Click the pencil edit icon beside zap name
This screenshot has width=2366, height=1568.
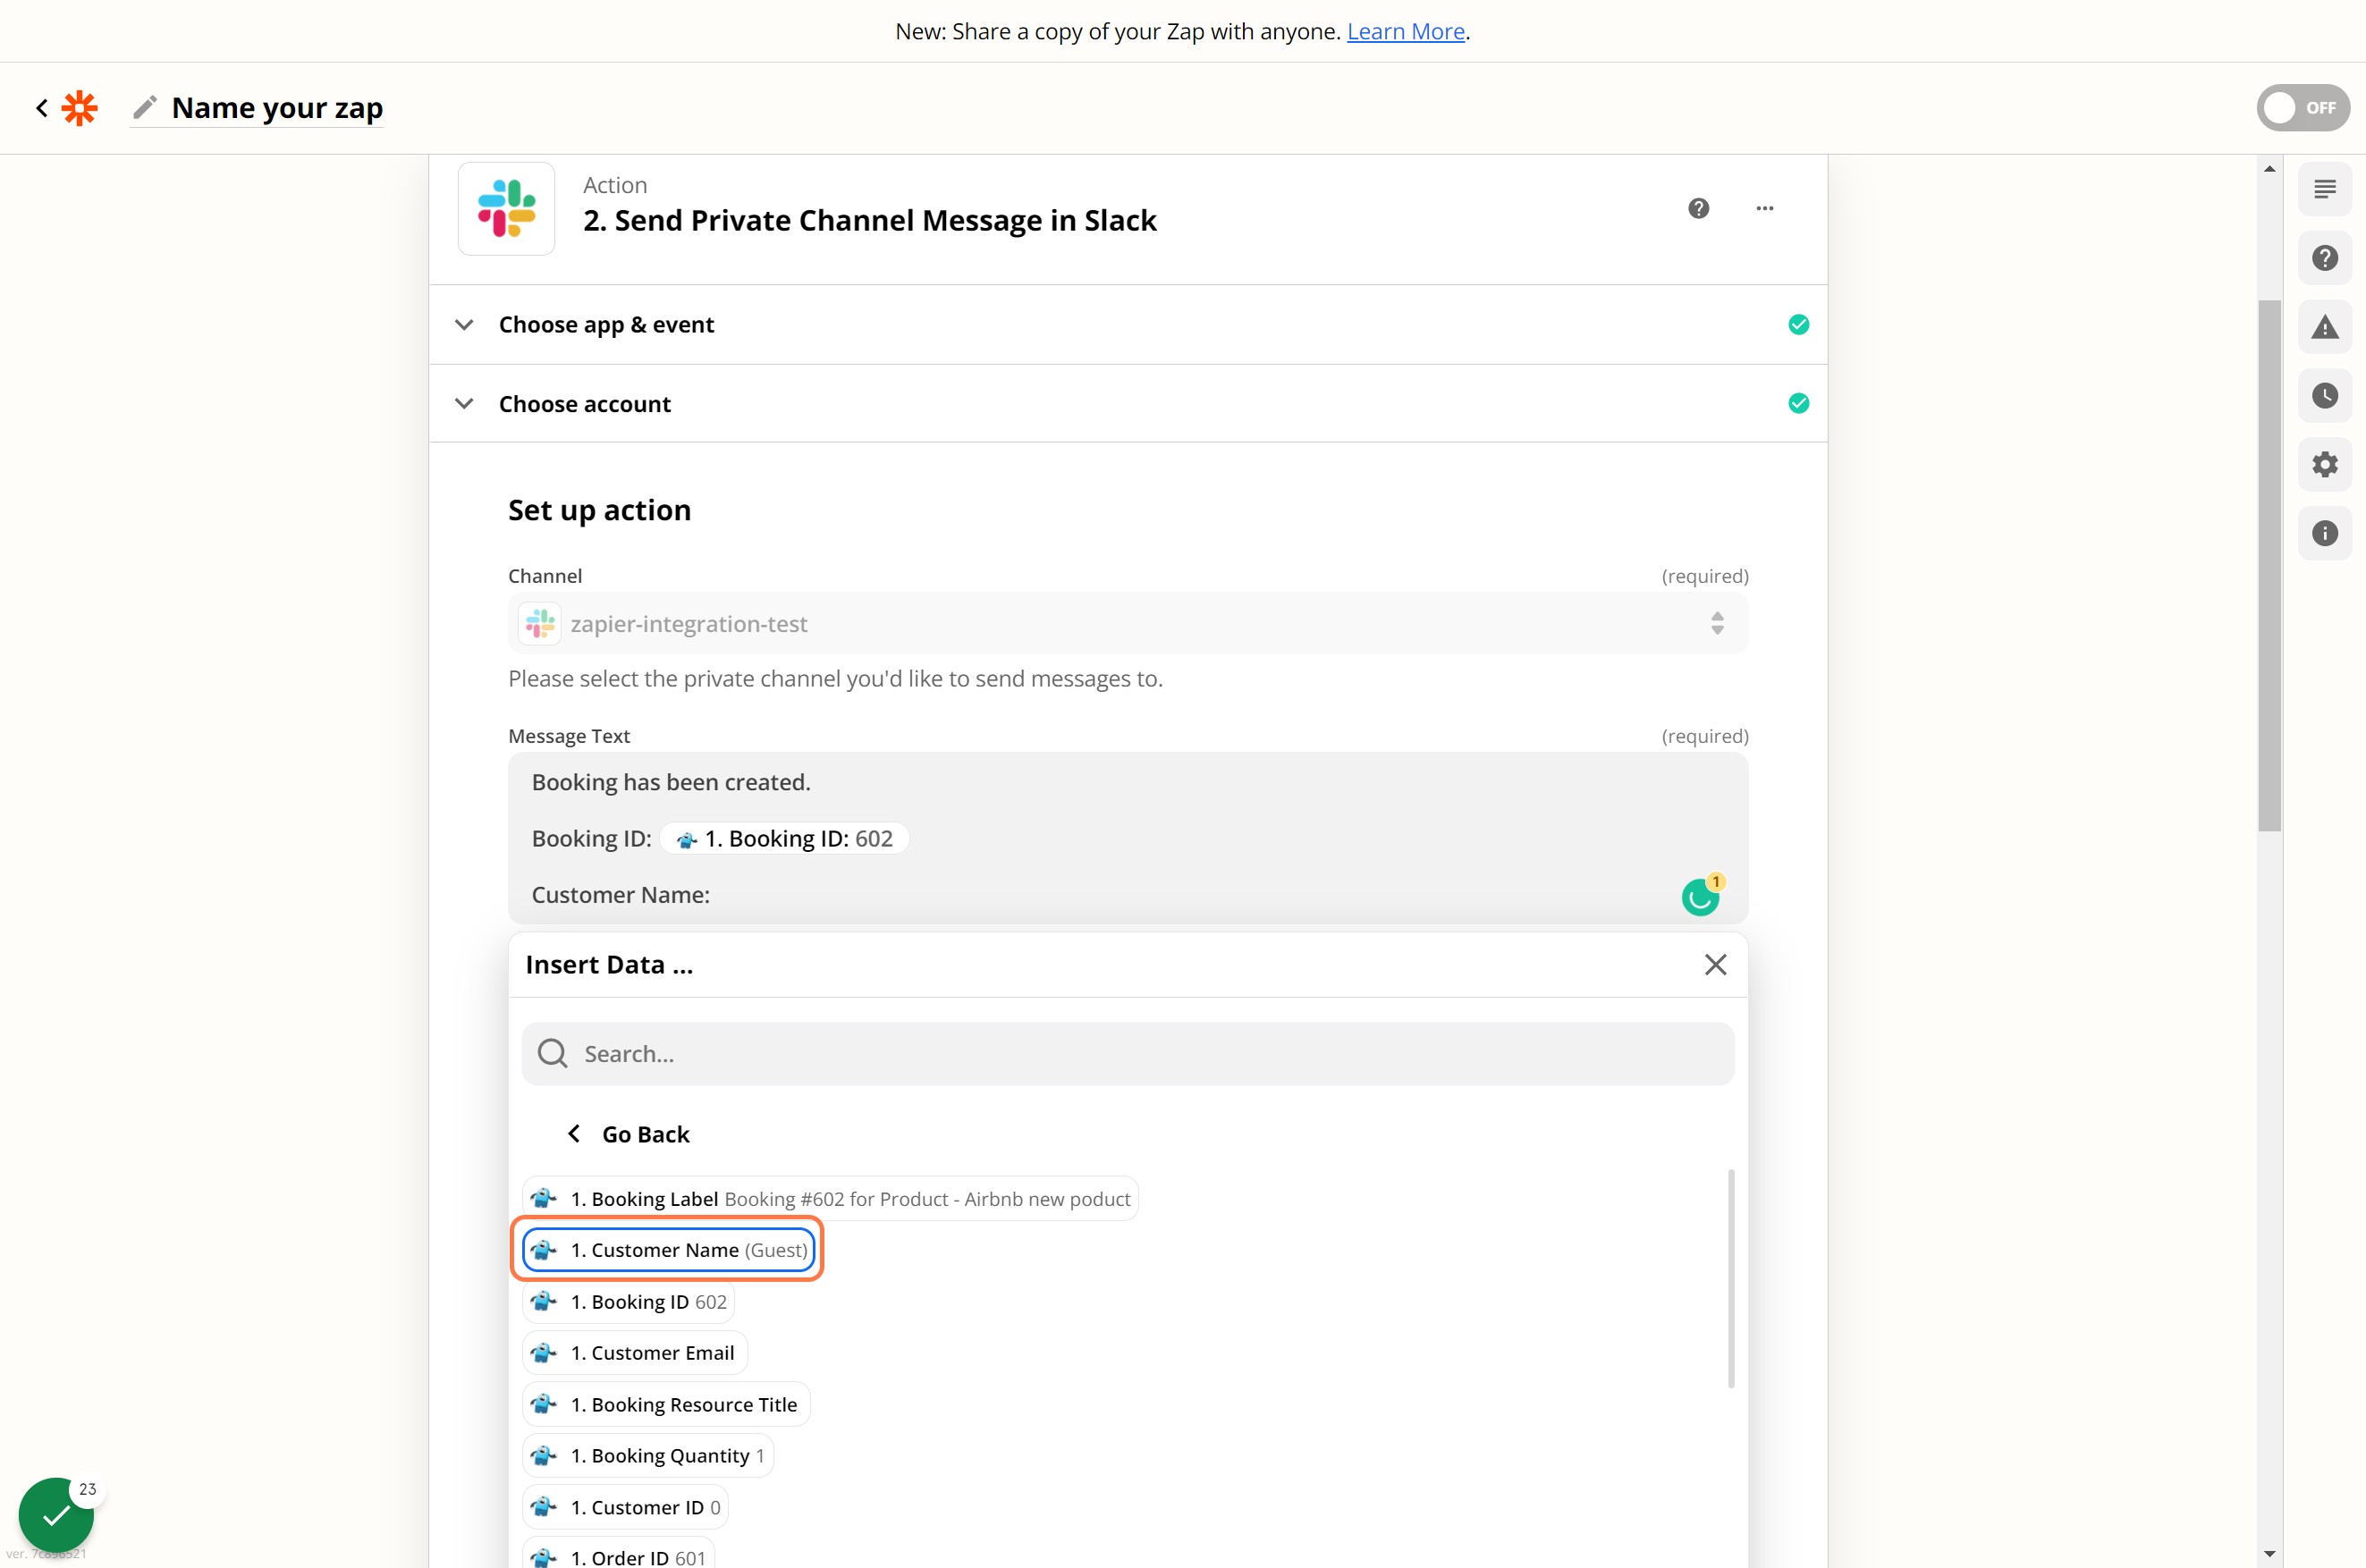[x=146, y=107]
